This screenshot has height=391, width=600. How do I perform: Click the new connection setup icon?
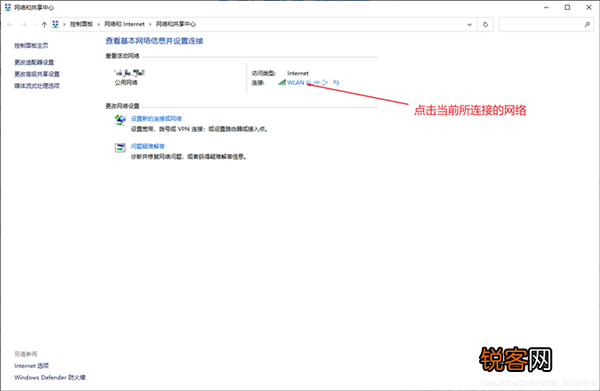pos(120,120)
